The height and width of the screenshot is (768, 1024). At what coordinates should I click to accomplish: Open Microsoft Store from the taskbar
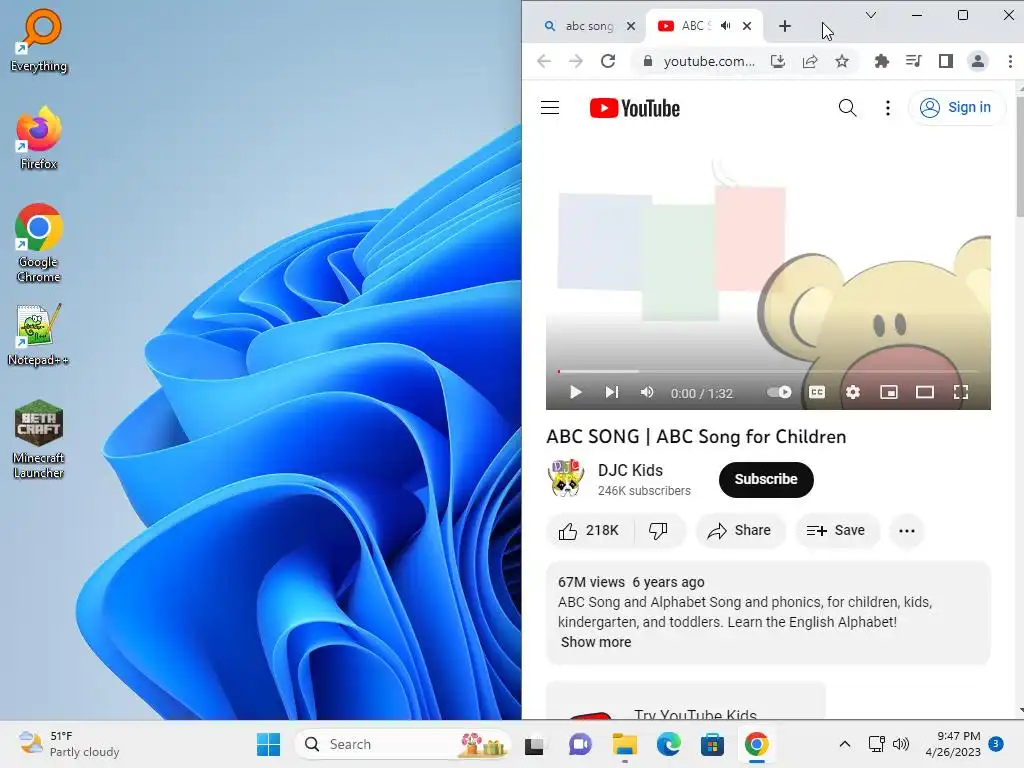pyautogui.click(x=712, y=744)
